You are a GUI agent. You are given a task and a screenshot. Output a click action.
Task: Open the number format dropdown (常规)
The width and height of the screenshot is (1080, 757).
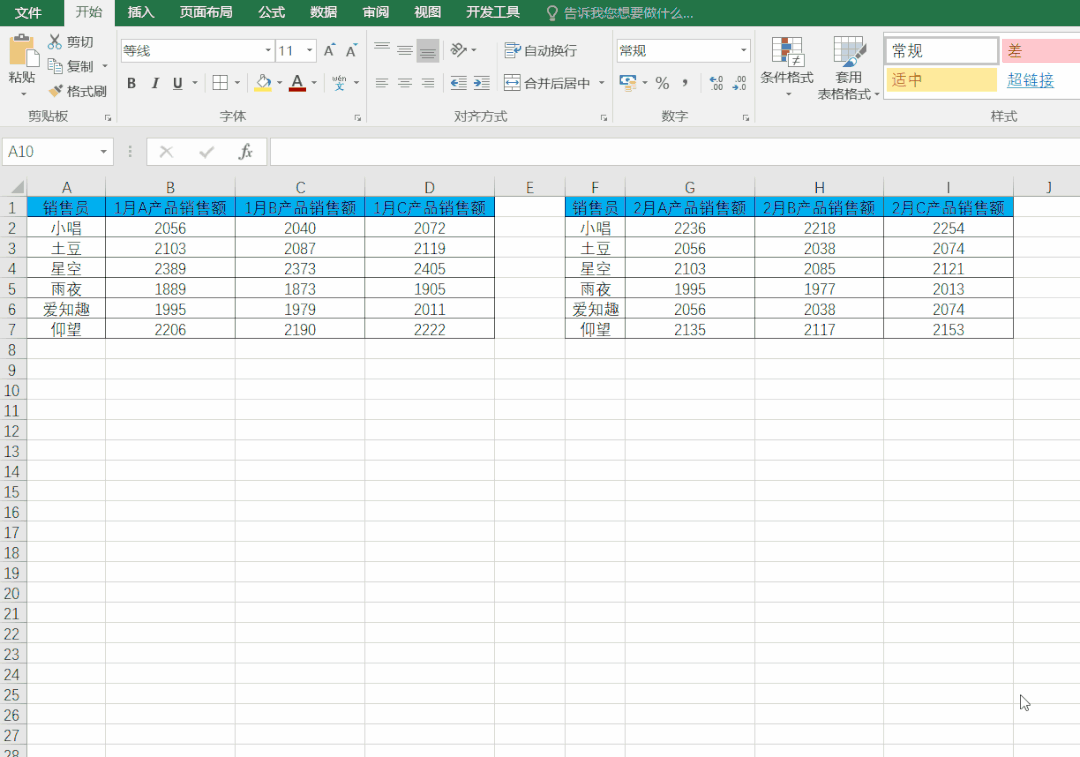pos(743,50)
